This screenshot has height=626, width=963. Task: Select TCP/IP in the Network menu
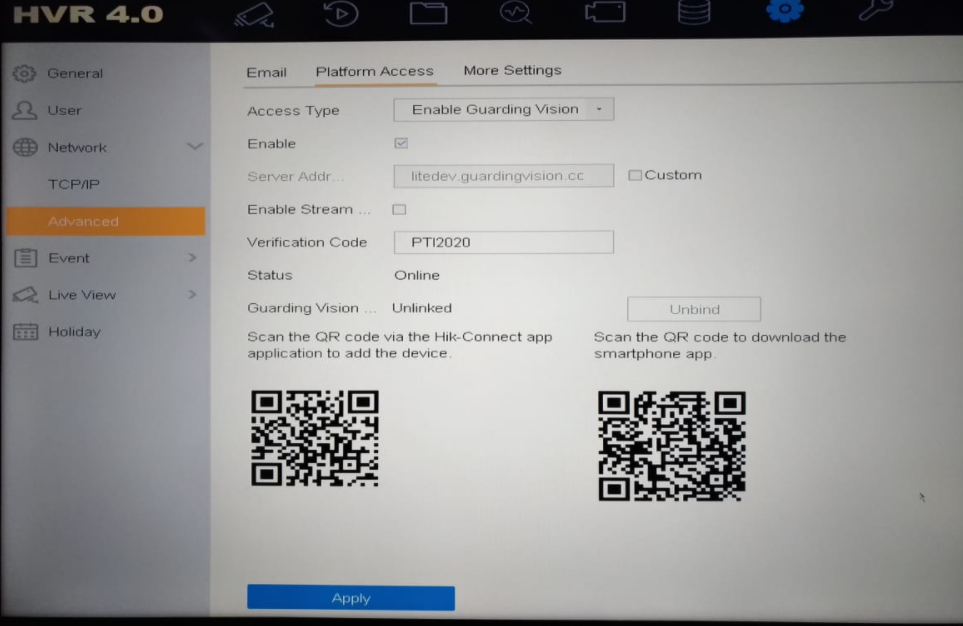tap(74, 185)
